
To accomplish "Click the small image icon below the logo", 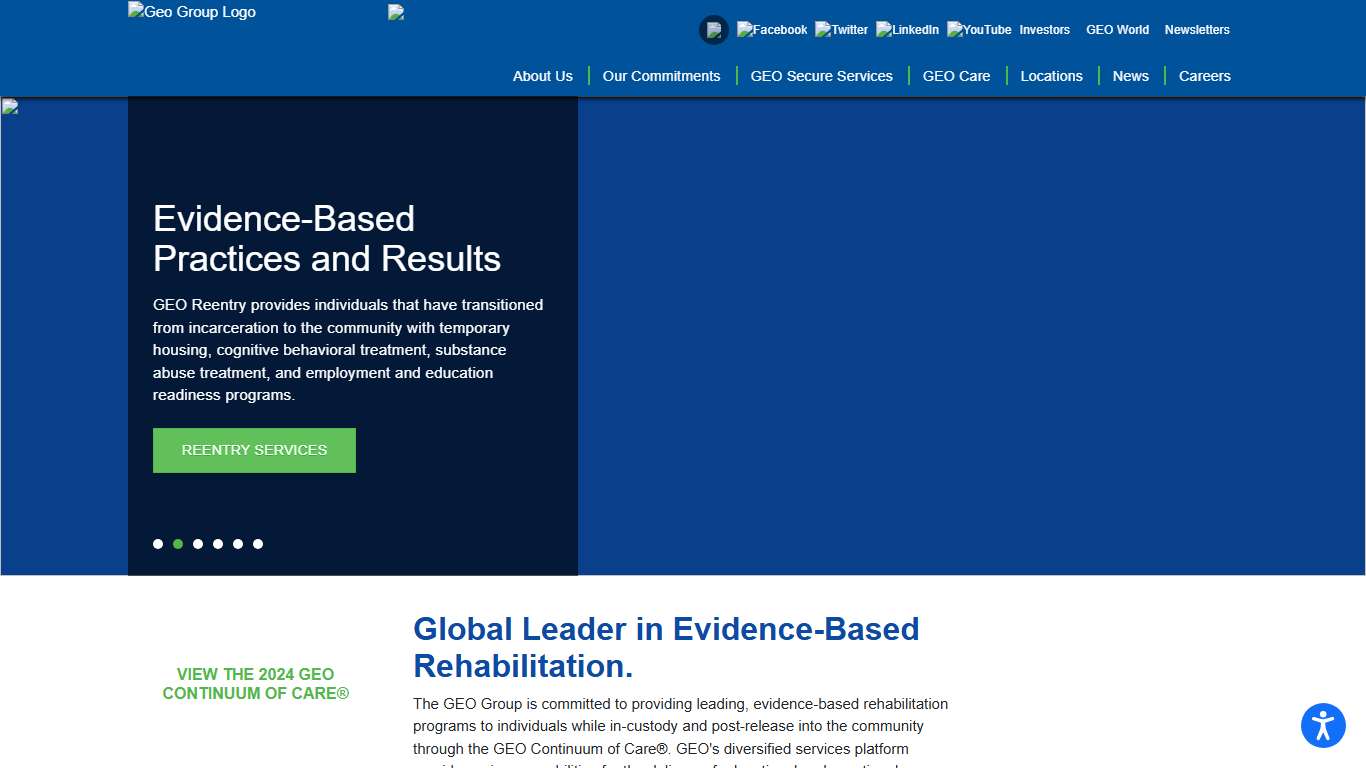I will pos(394,12).
